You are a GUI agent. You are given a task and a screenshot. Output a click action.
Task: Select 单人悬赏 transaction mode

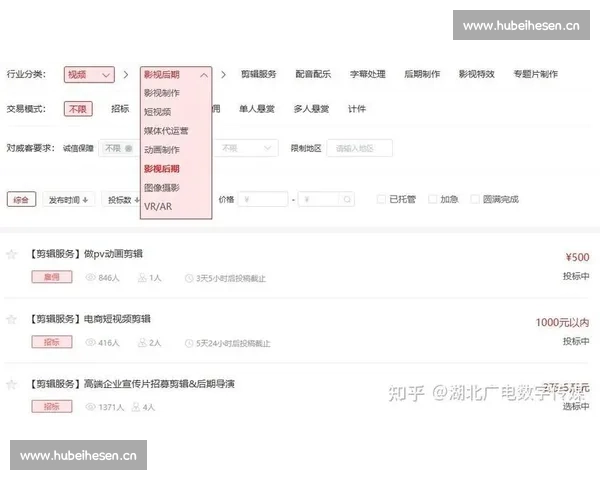[257, 109]
